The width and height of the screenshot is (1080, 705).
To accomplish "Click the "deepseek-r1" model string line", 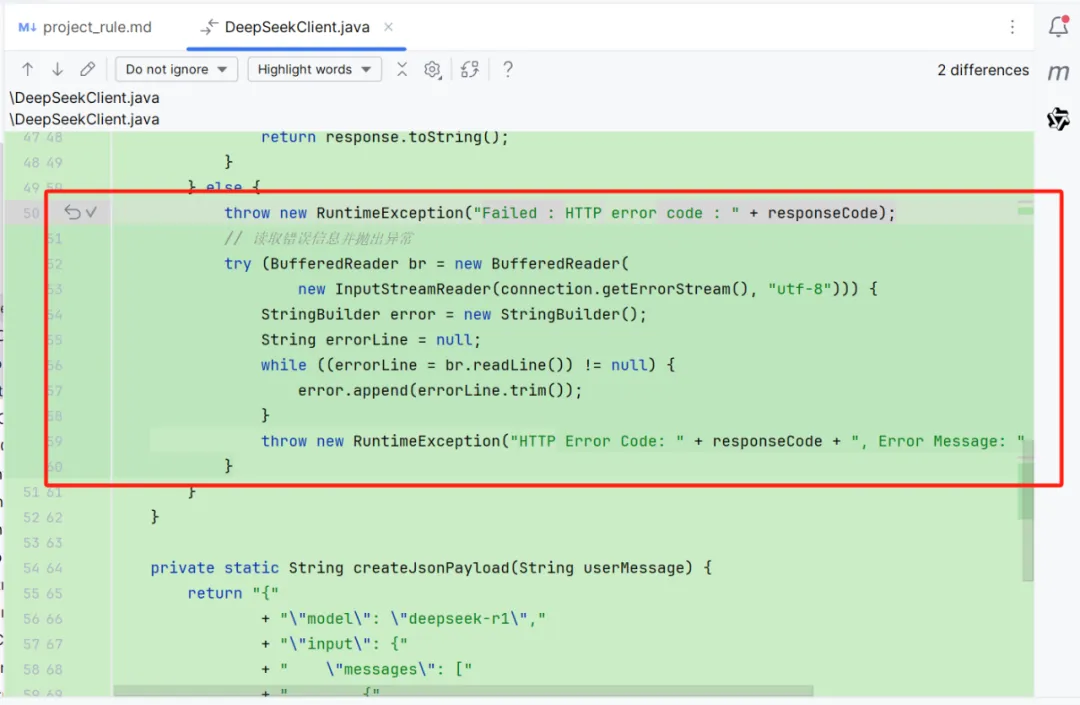I will coord(404,619).
